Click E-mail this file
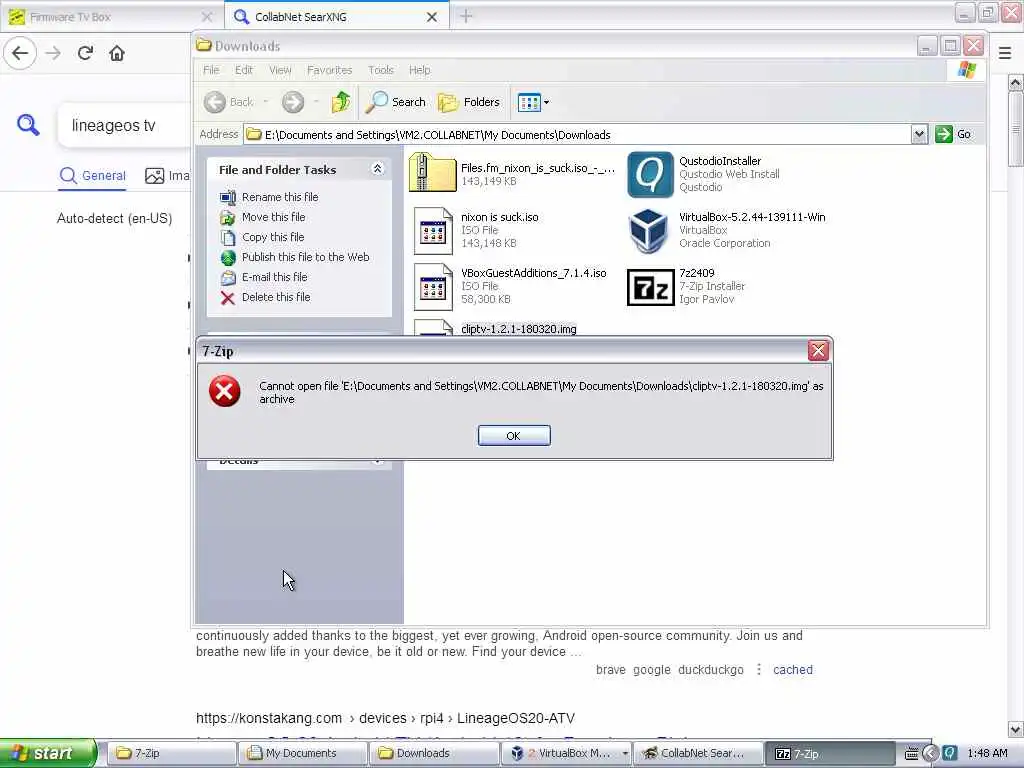This screenshot has width=1024, height=768. (x=274, y=277)
